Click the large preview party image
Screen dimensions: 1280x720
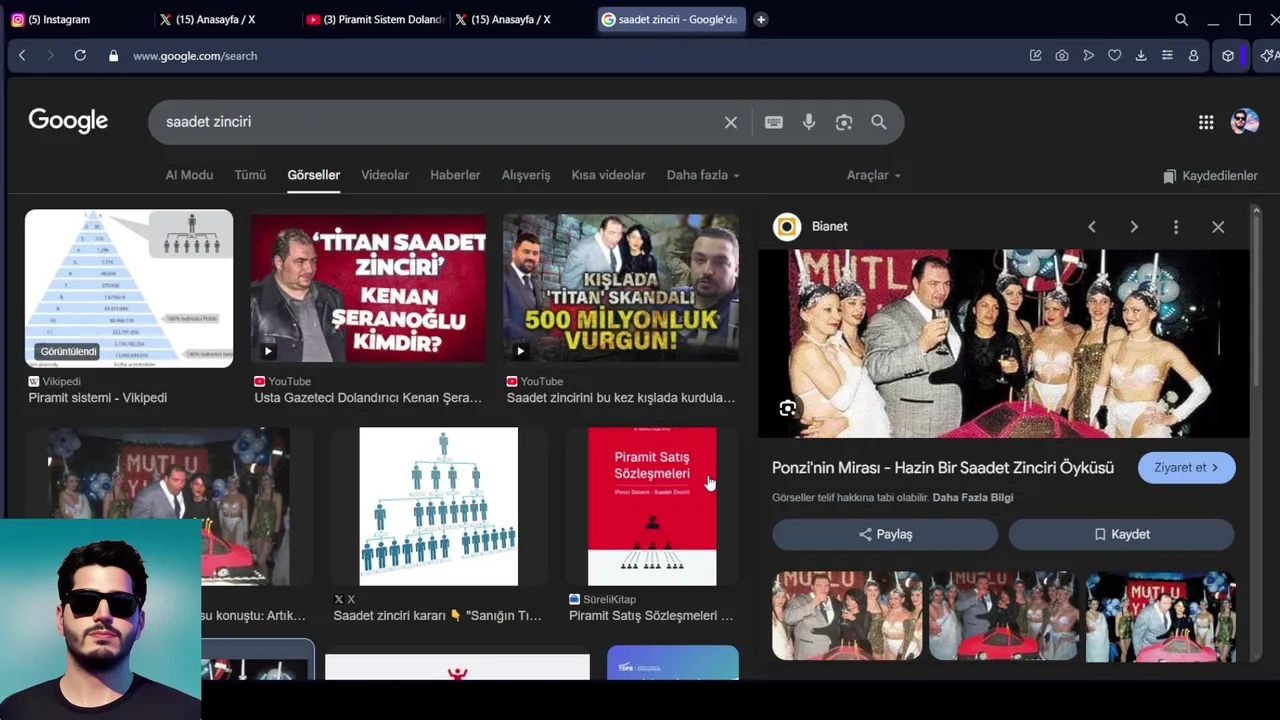[1003, 343]
